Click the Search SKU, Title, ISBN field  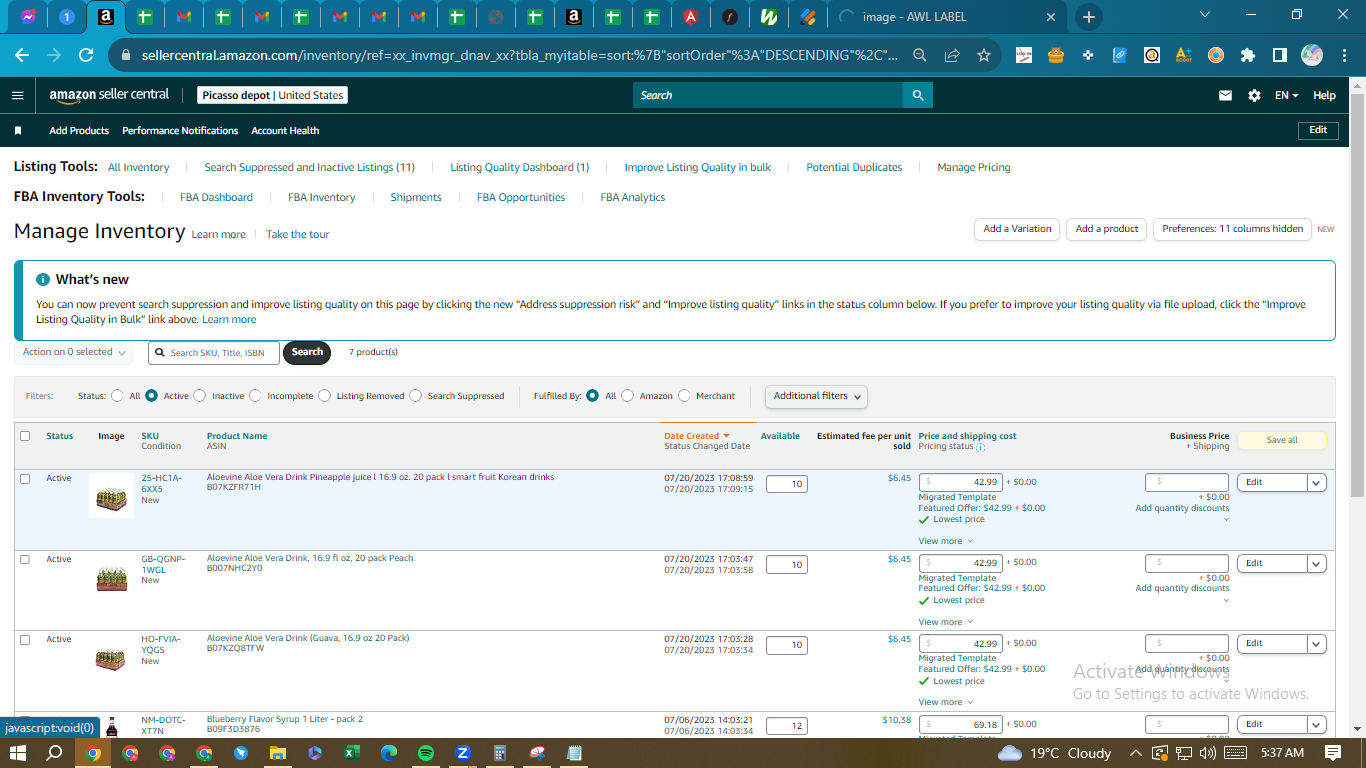pyautogui.click(x=214, y=353)
